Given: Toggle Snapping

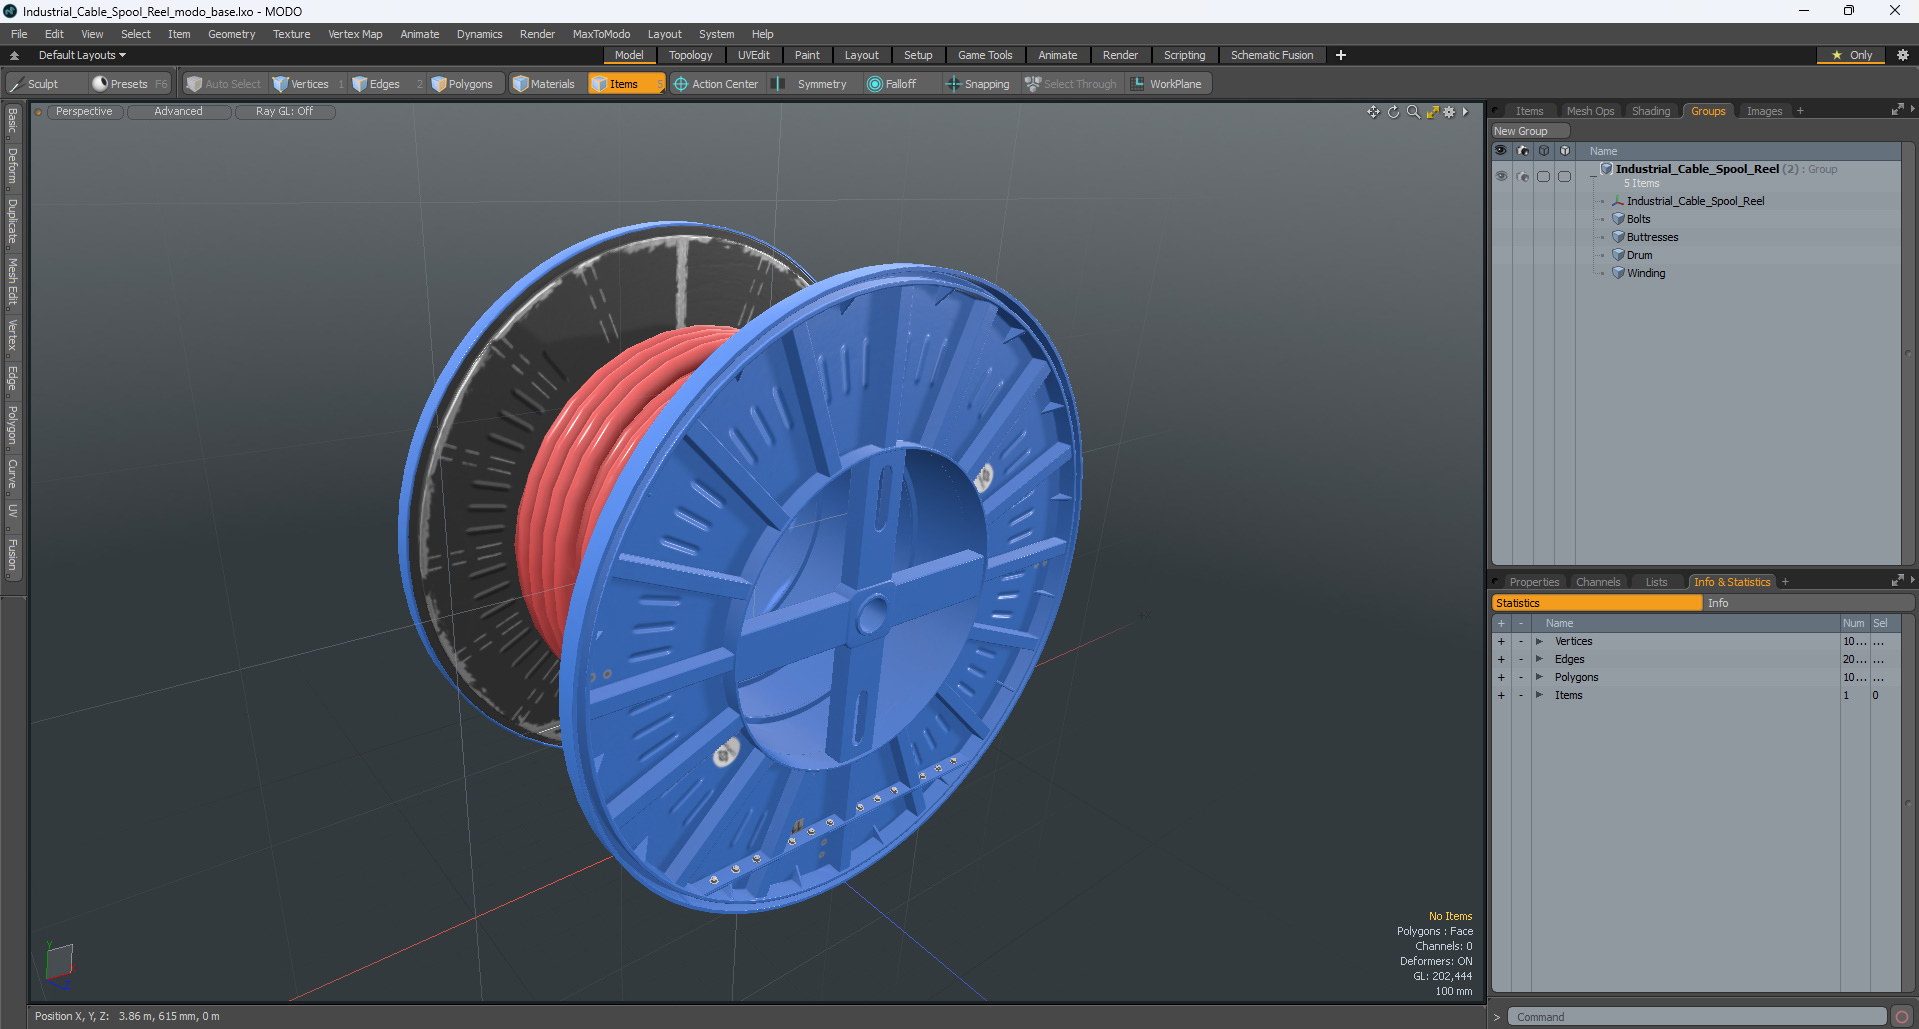Looking at the screenshot, I should (978, 84).
